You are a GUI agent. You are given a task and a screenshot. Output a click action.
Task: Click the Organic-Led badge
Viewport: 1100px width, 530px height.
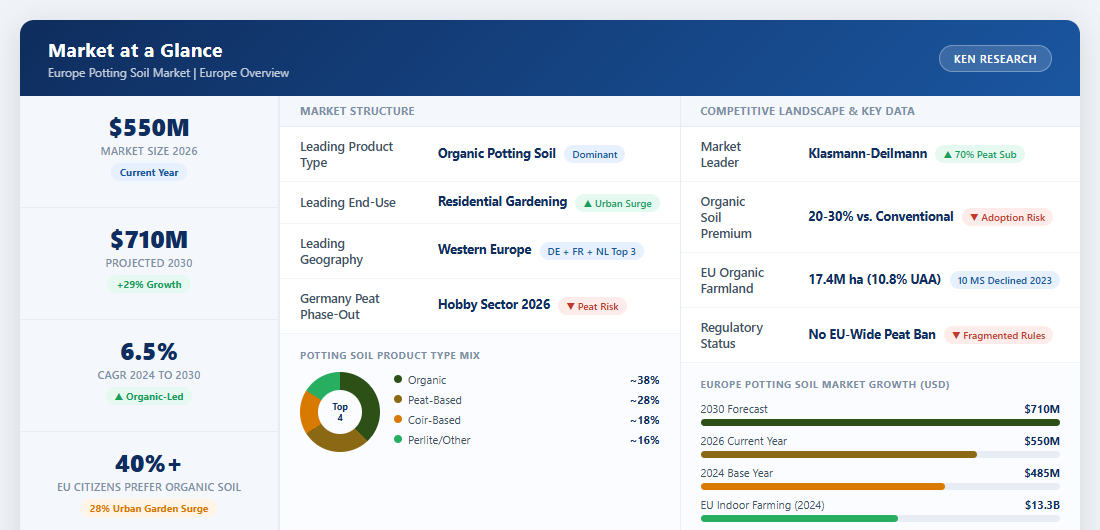(x=149, y=397)
